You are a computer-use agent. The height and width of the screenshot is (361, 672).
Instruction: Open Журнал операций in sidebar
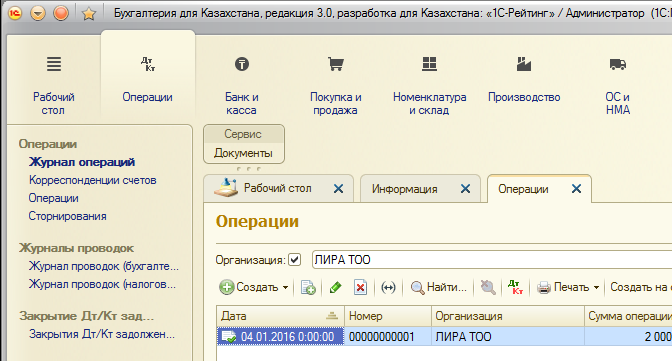(82, 162)
